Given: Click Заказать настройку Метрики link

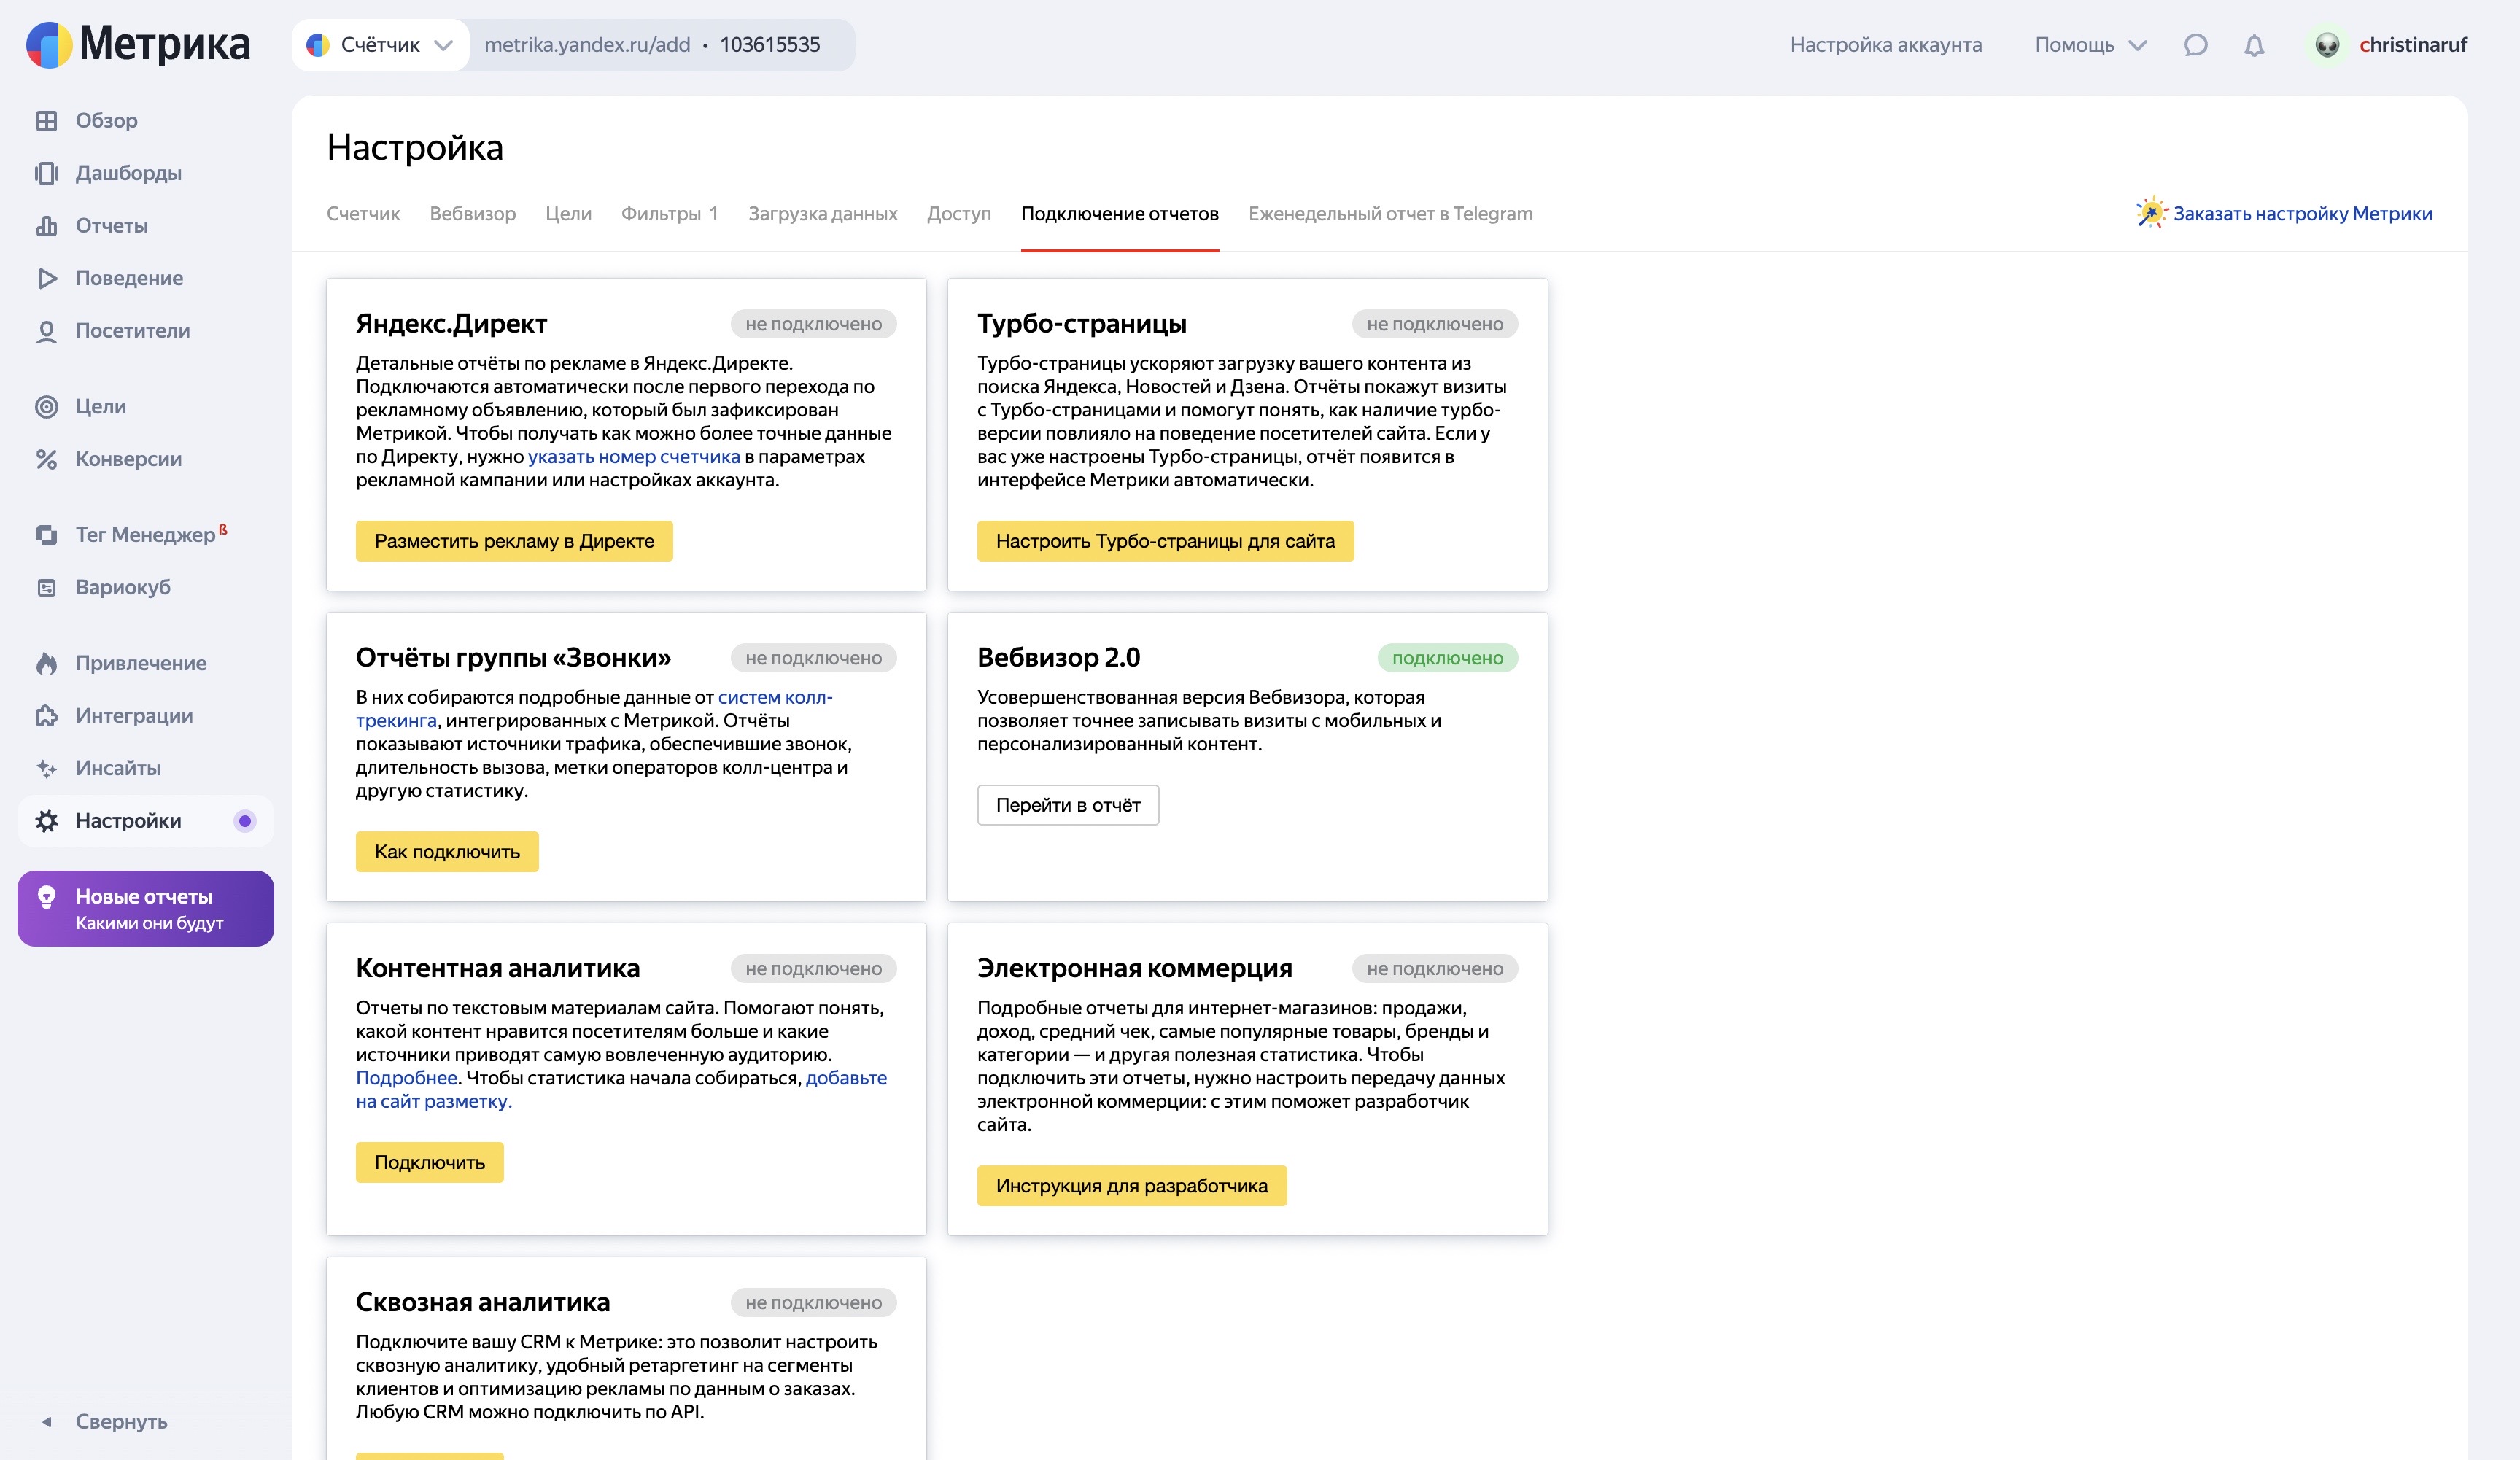Looking at the screenshot, I should (x=2302, y=213).
